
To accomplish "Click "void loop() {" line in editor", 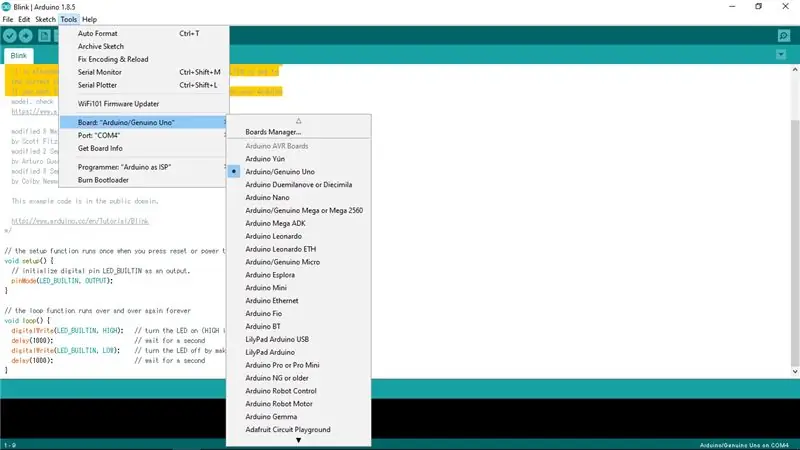I will (27, 320).
